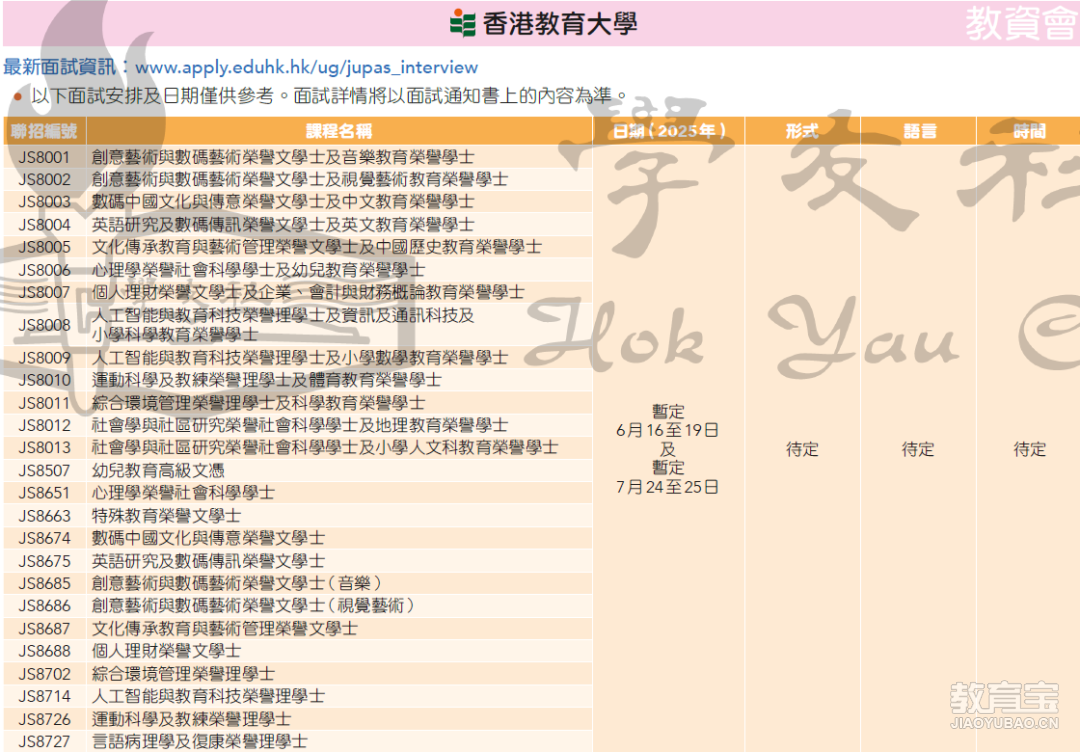This screenshot has width=1080, height=752.
Task: Click the 7月24至25日 date text
Action: [x=667, y=487]
